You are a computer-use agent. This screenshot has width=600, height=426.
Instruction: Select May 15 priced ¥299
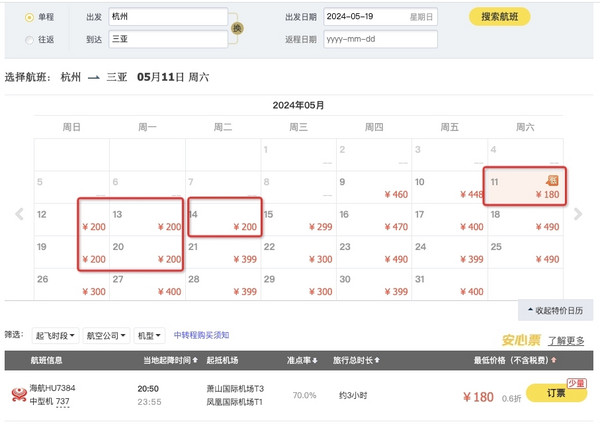[298, 220]
